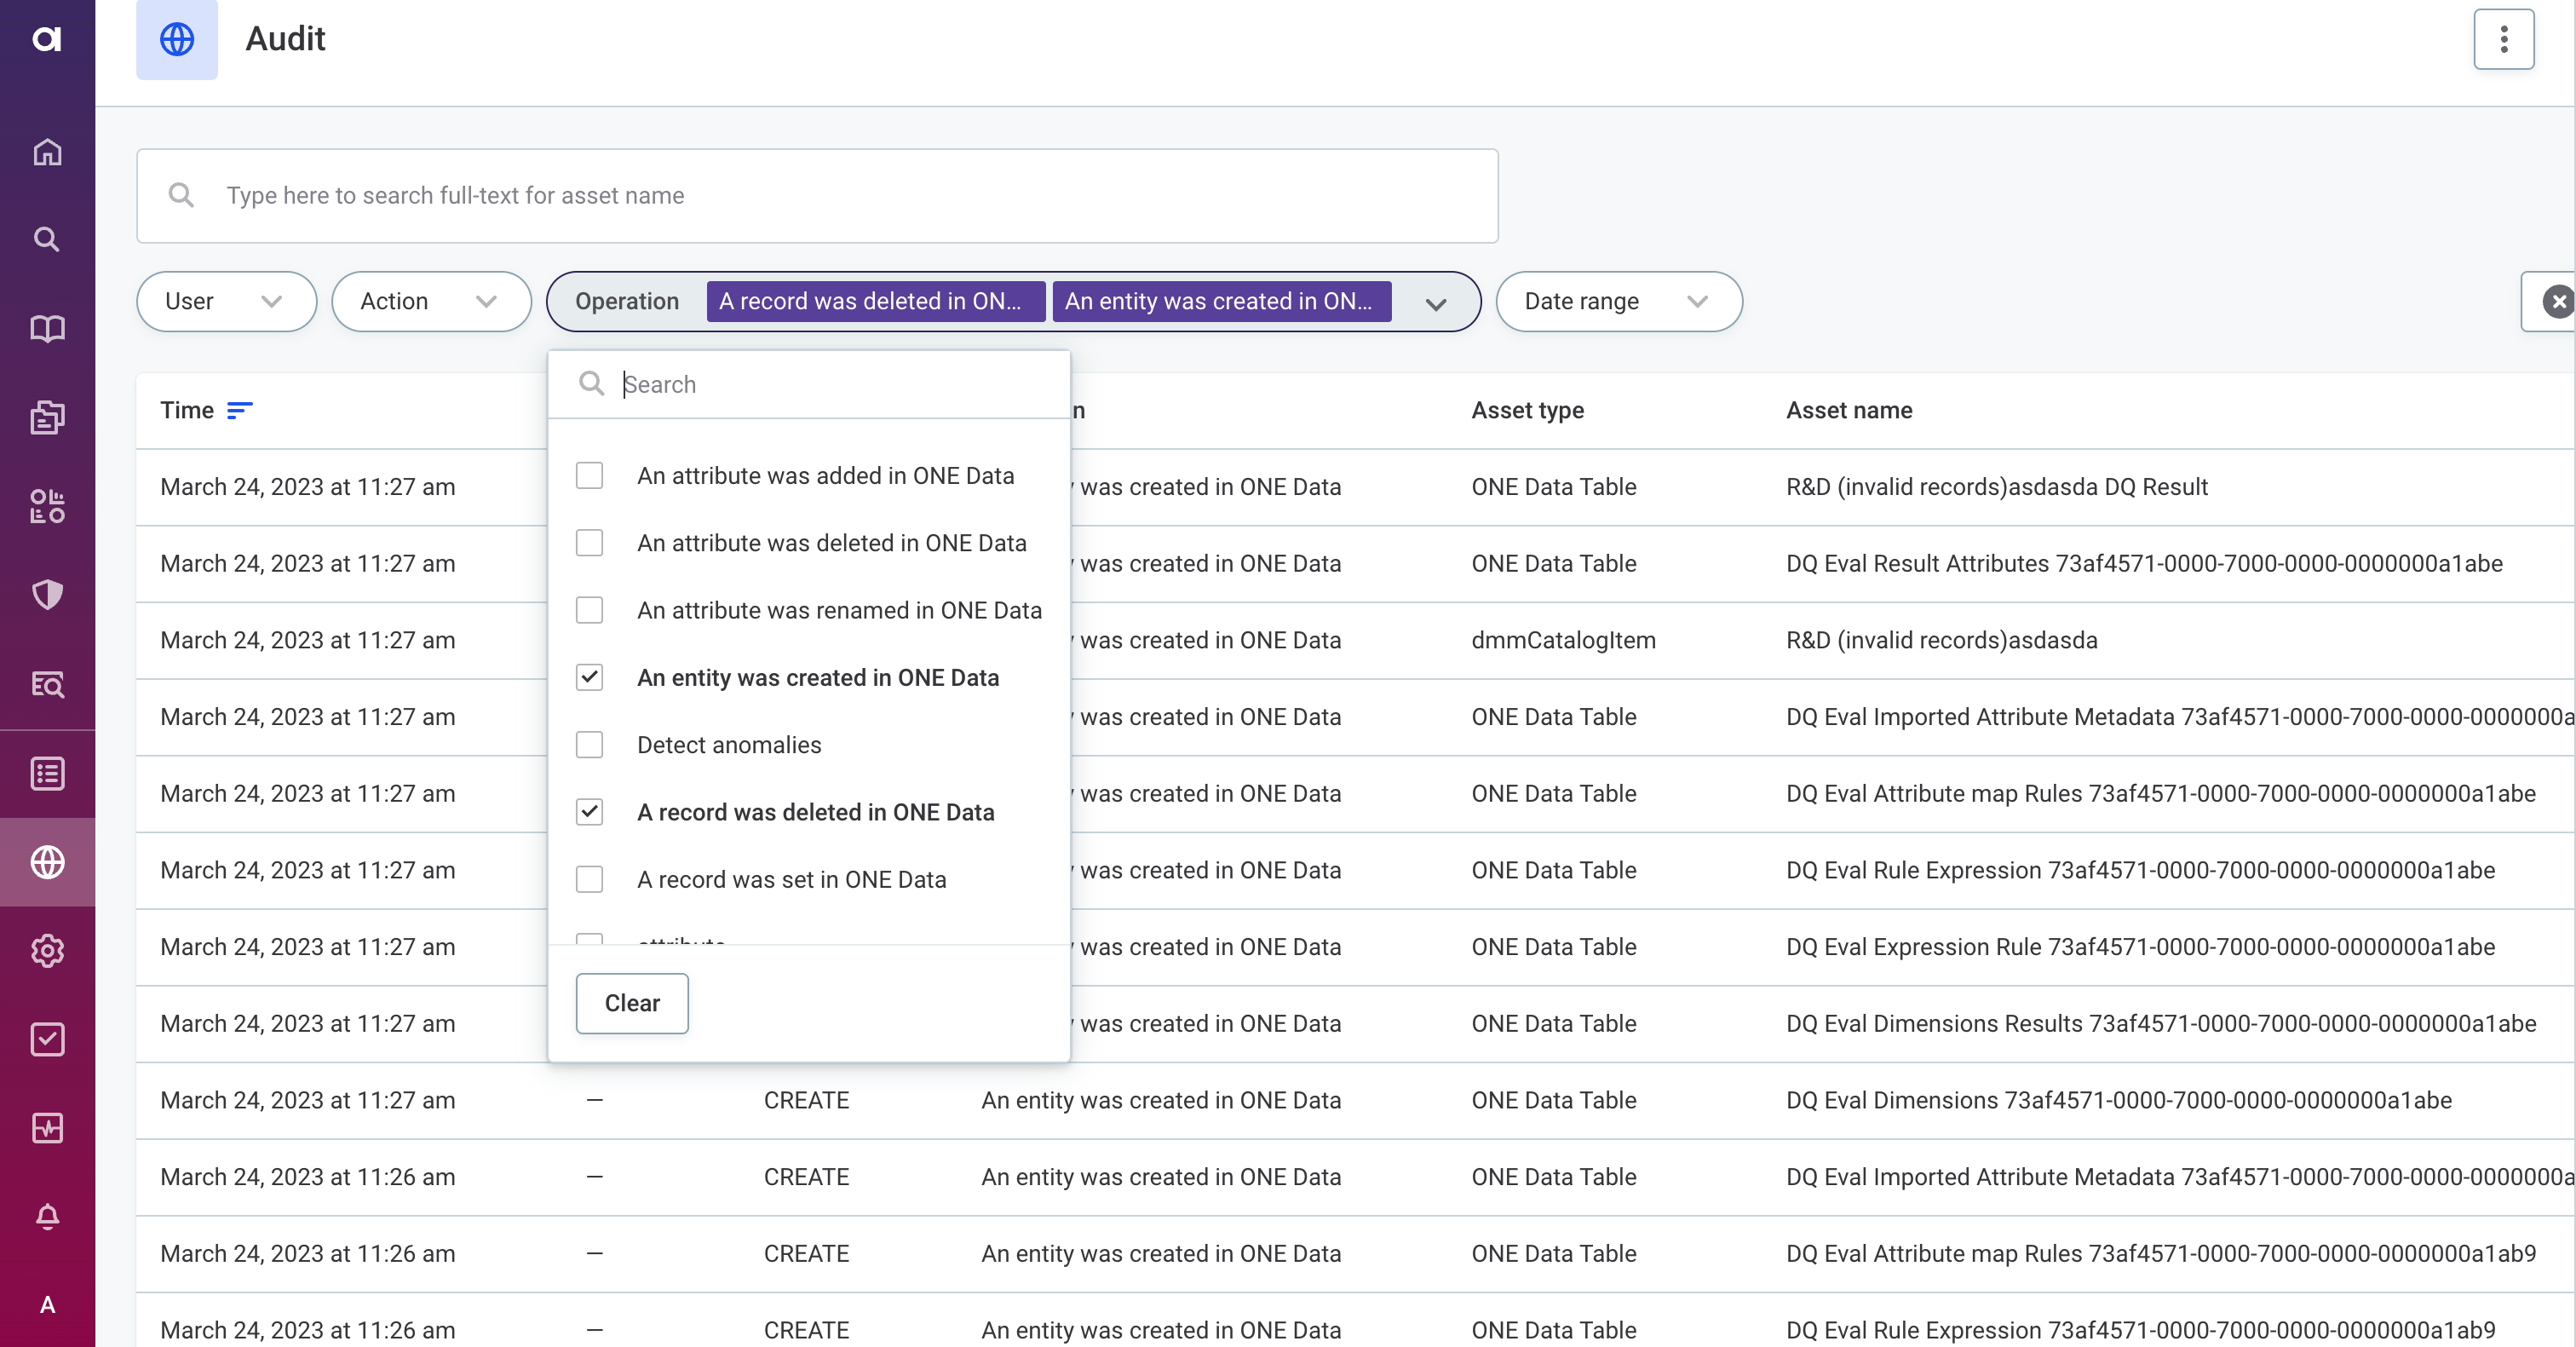Collapse the Operation filter chevron
2576x1347 pixels.
1436,303
